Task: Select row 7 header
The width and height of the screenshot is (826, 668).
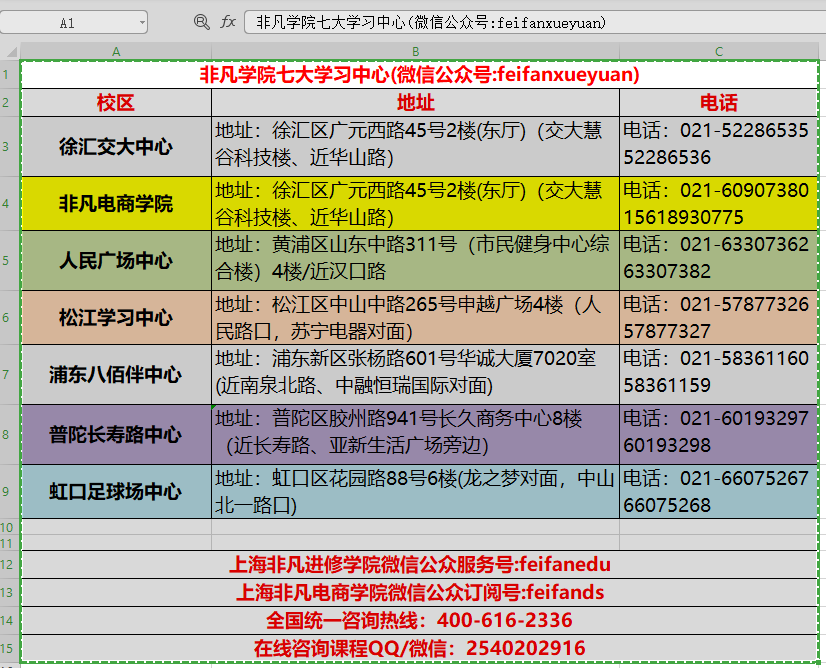Action: pos(9,375)
